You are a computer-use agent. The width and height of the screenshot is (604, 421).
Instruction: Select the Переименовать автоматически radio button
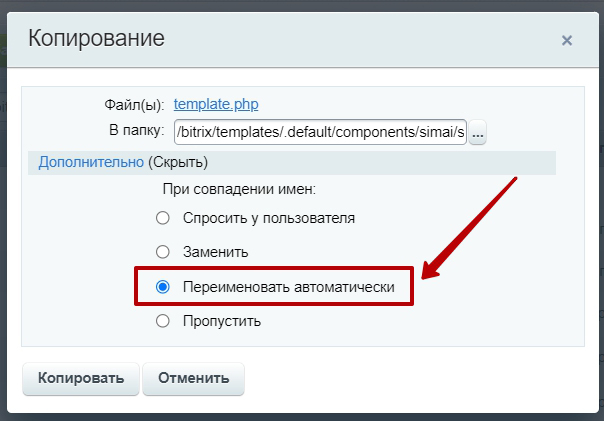point(163,287)
